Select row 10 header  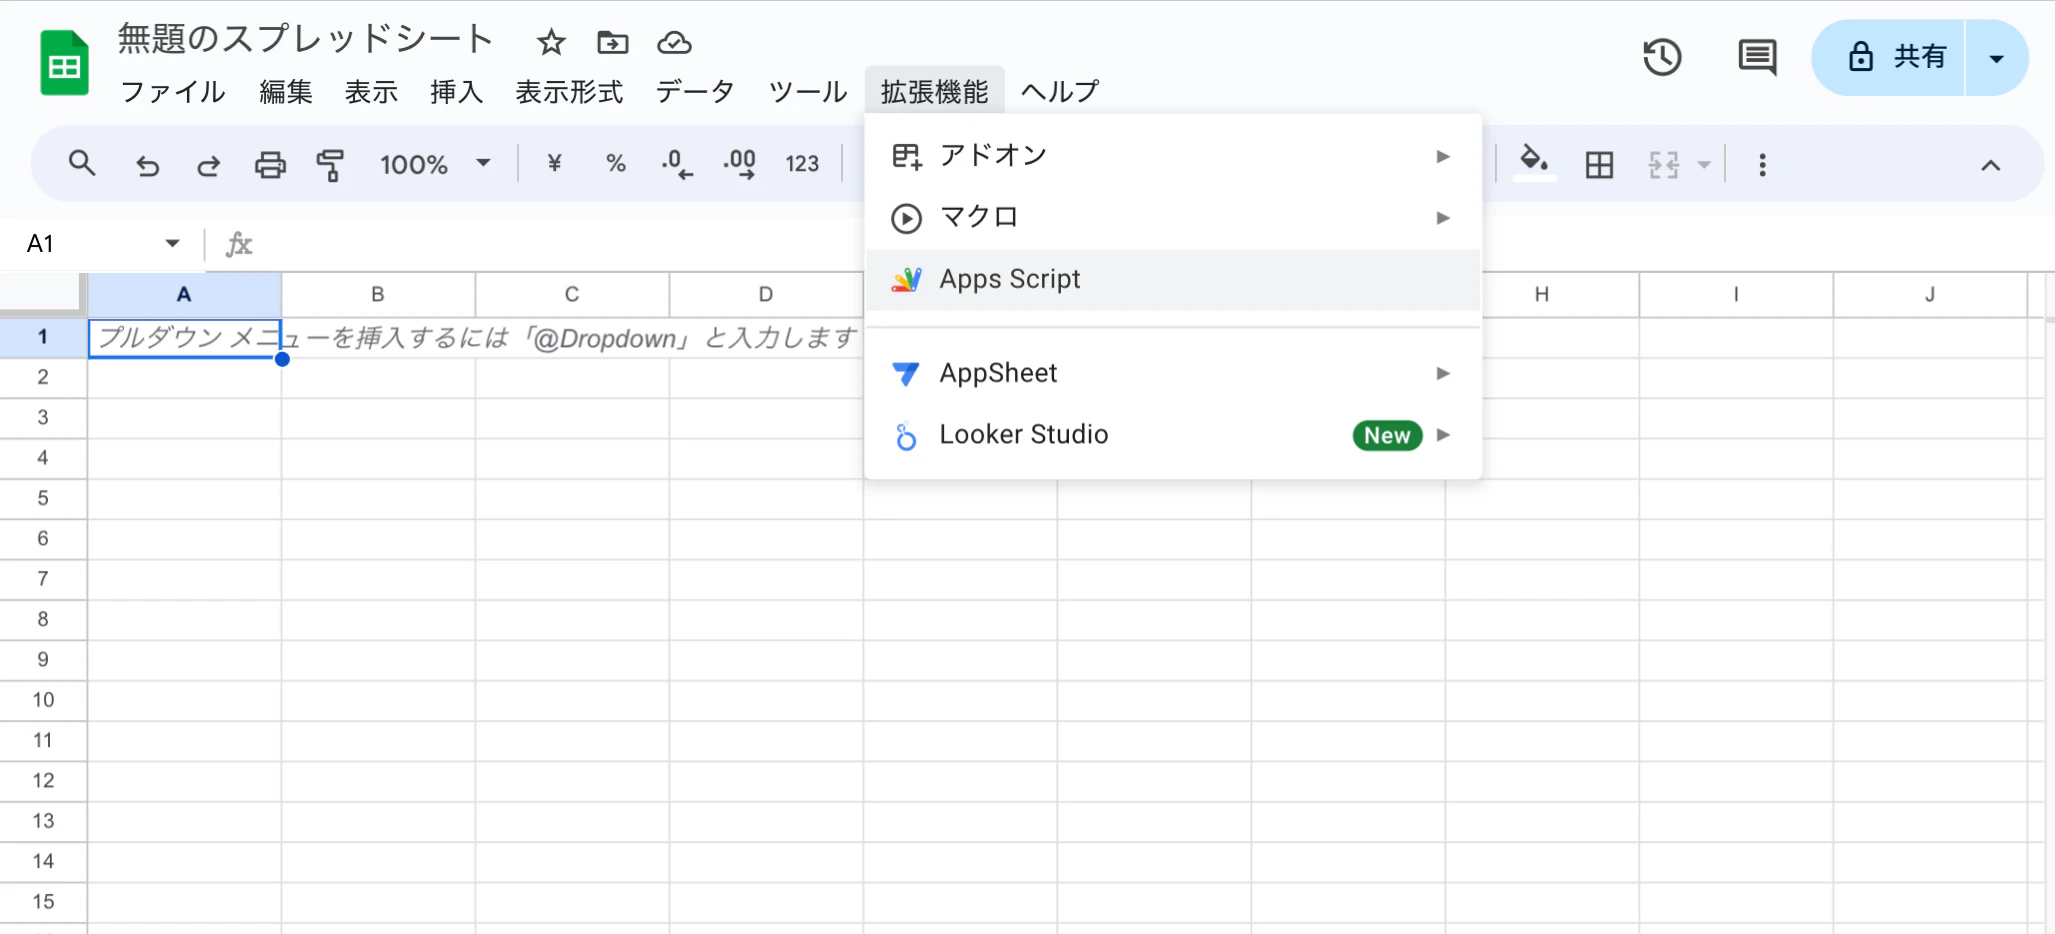pyautogui.click(x=43, y=701)
